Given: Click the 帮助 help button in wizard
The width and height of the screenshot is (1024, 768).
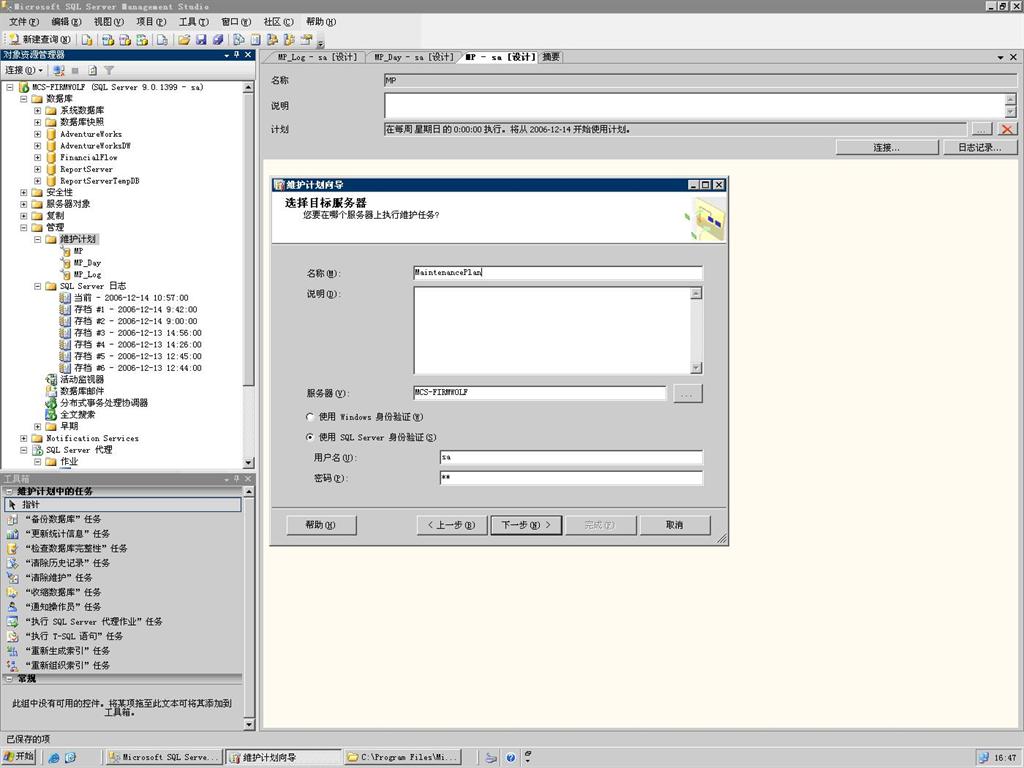Looking at the screenshot, I should 321,524.
